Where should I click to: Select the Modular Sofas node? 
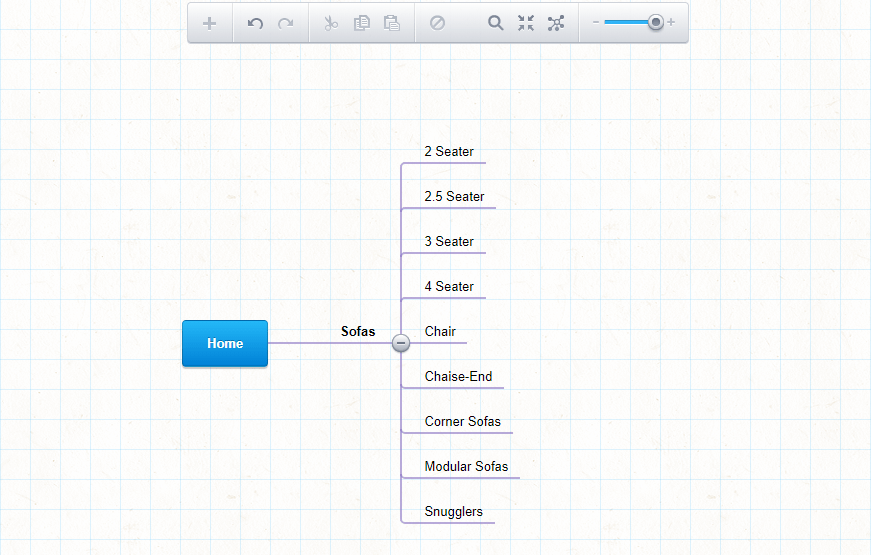466,467
